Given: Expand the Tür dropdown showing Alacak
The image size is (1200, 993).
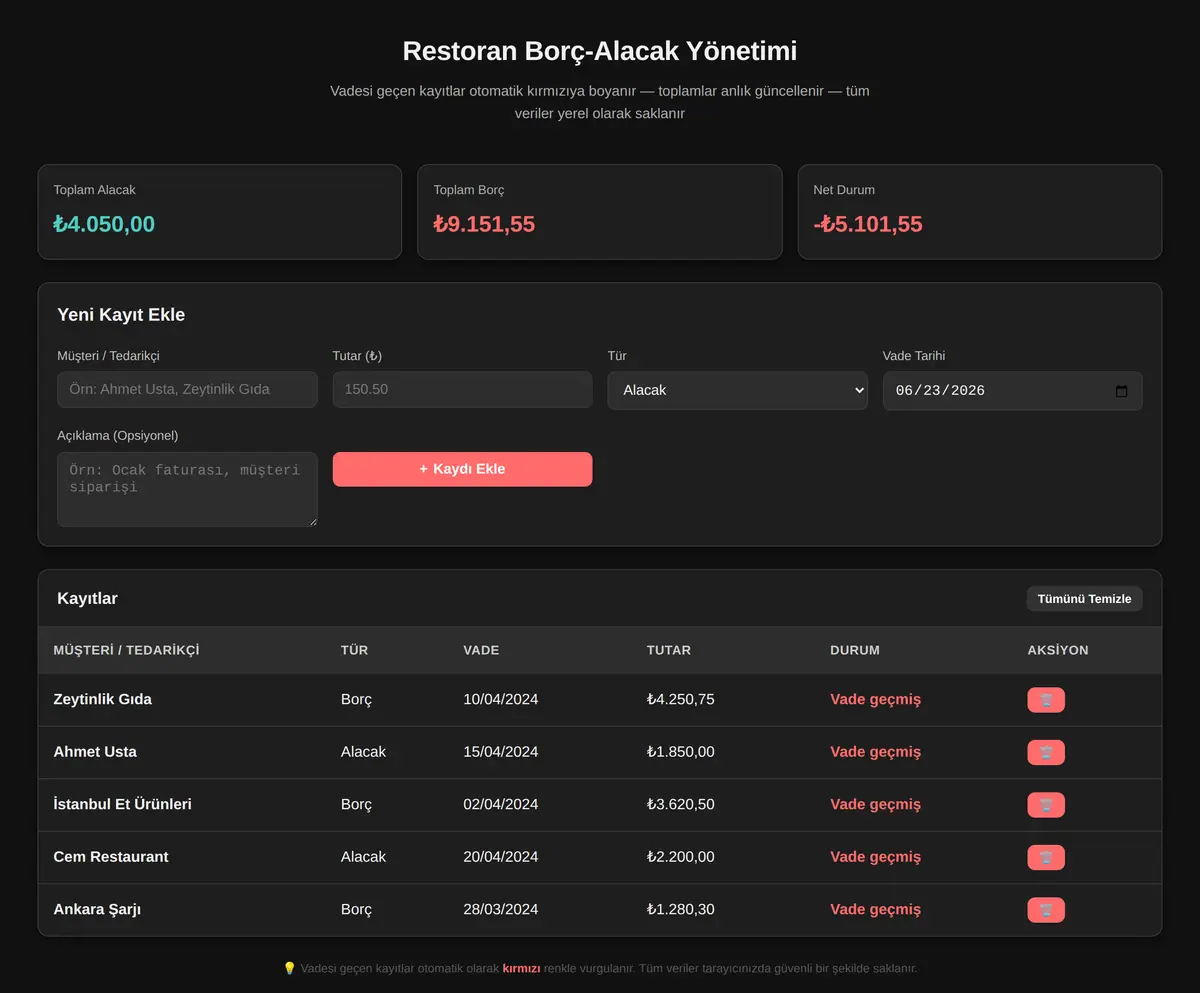Looking at the screenshot, I should tap(737, 390).
